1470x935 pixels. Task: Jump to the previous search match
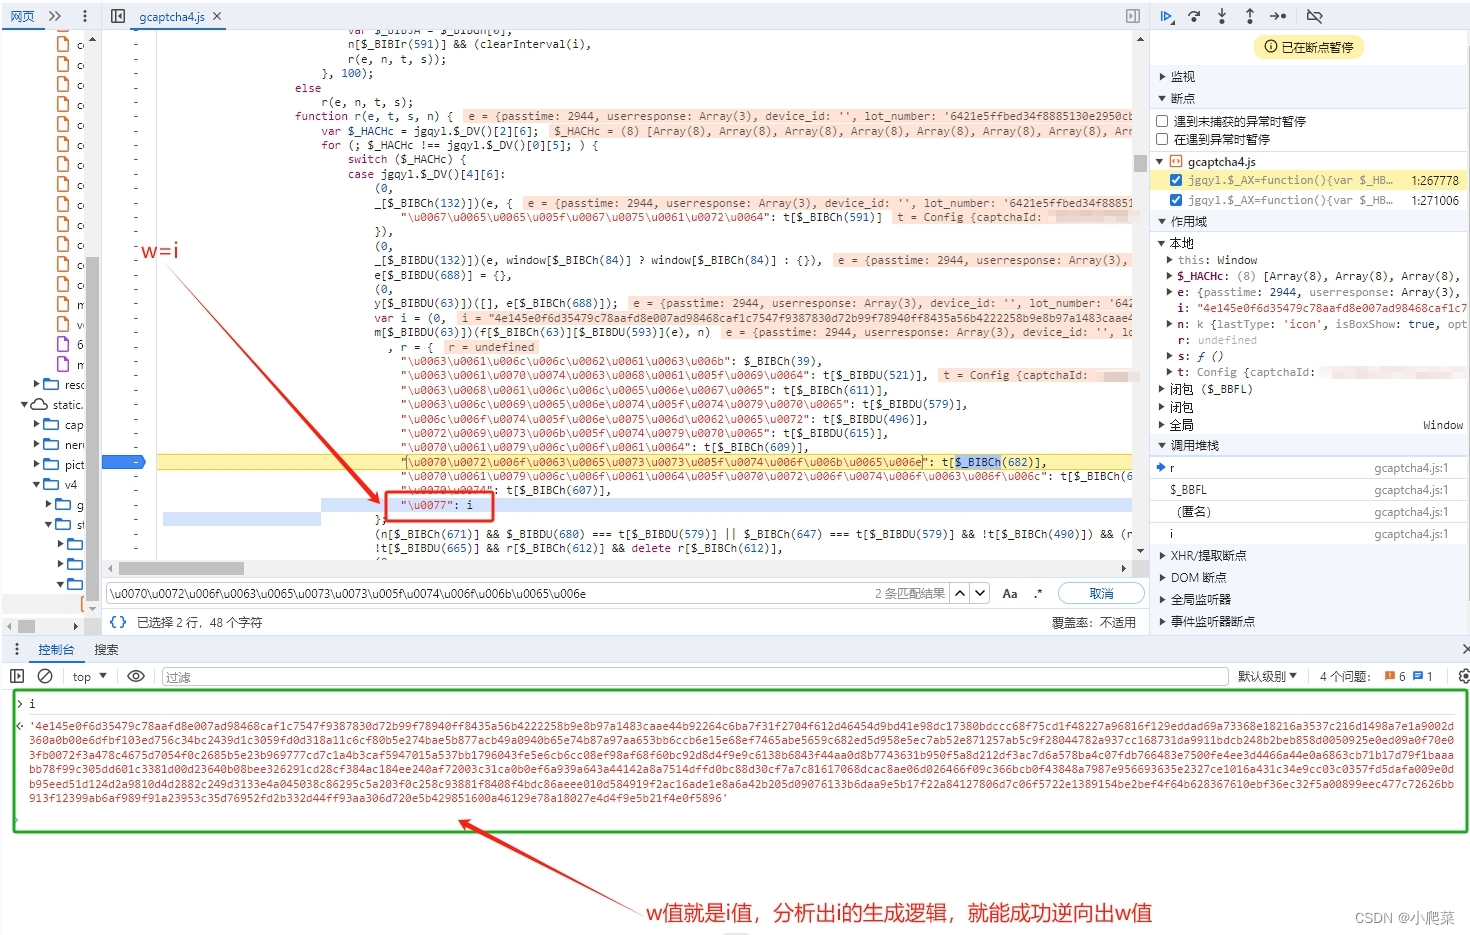tap(960, 593)
